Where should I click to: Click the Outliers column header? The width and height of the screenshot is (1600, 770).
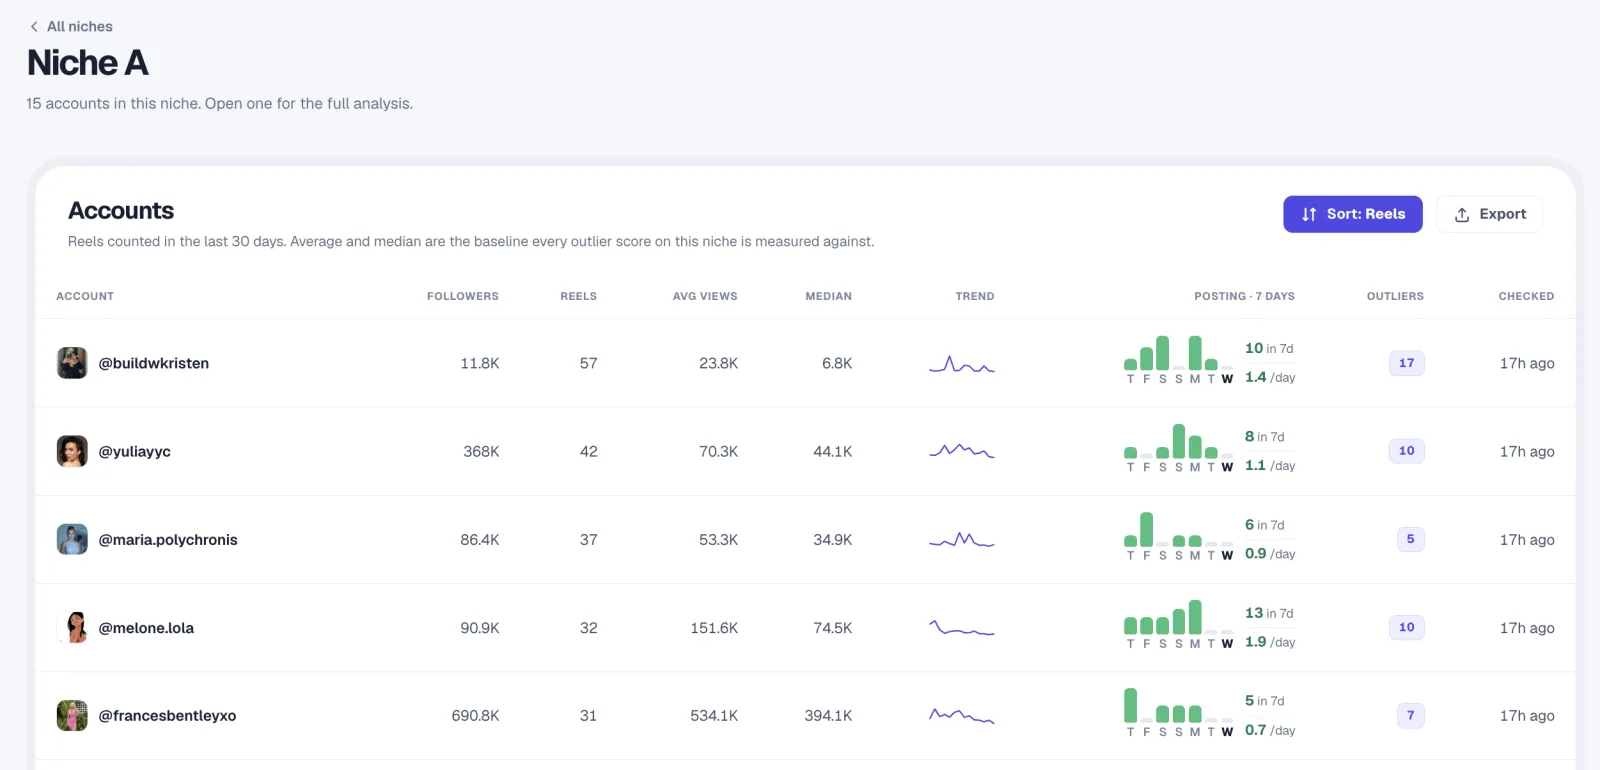tap(1395, 296)
